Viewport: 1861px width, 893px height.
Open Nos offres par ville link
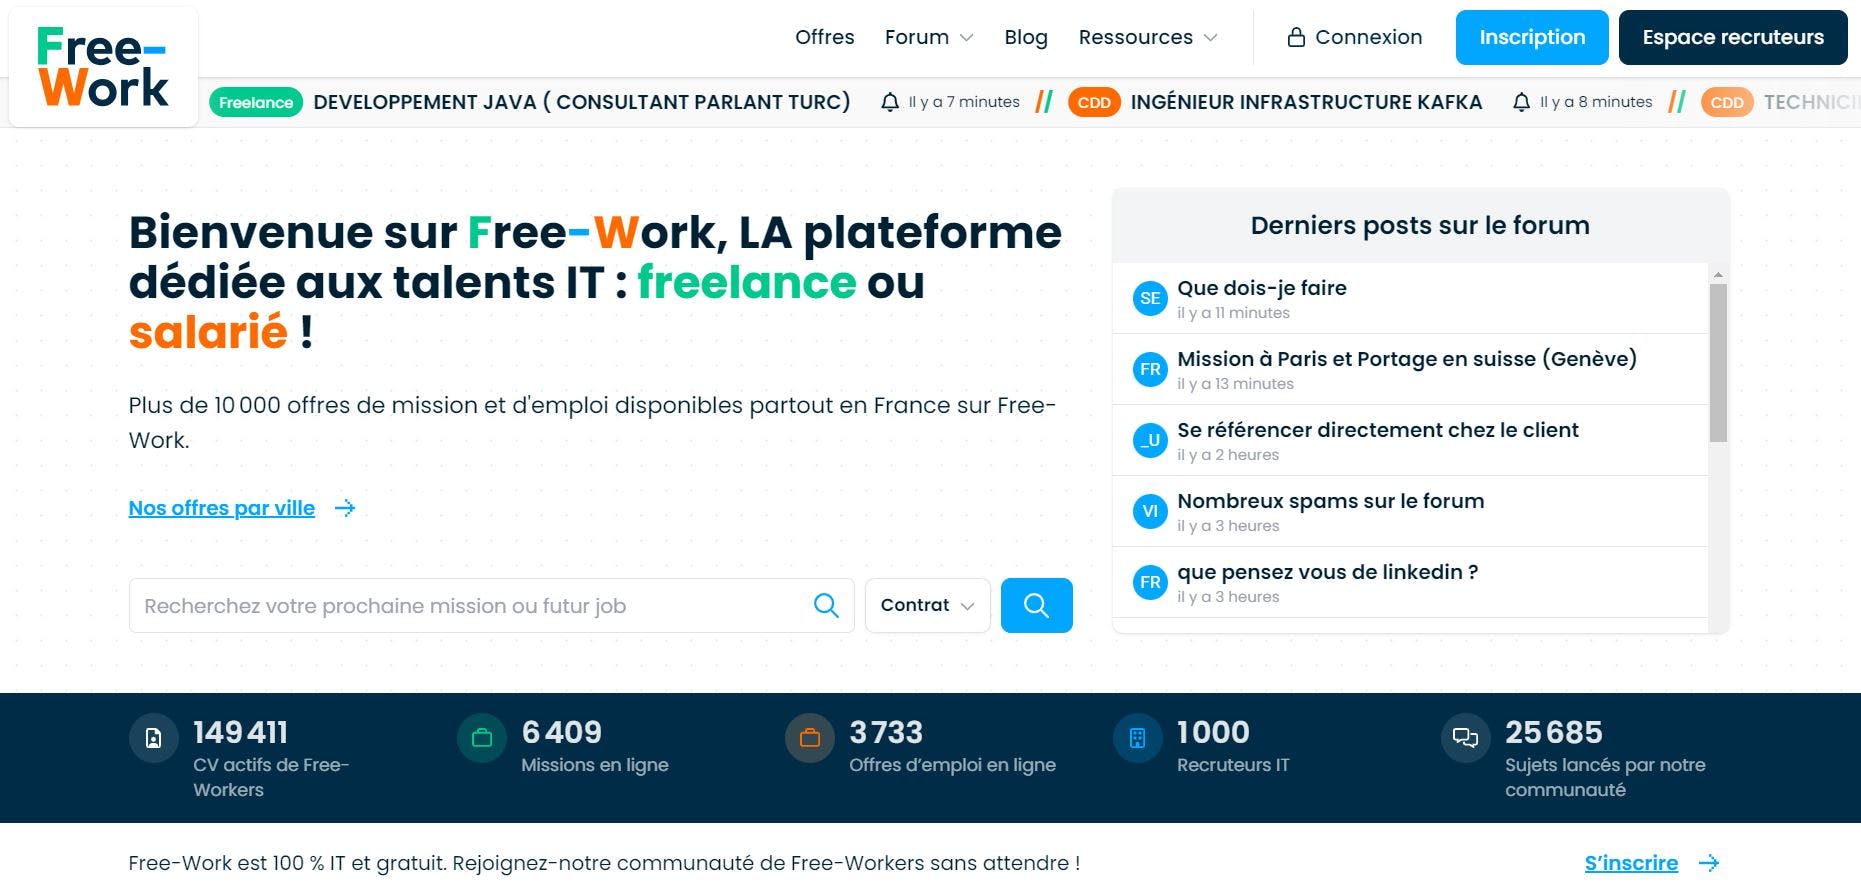tap(222, 508)
